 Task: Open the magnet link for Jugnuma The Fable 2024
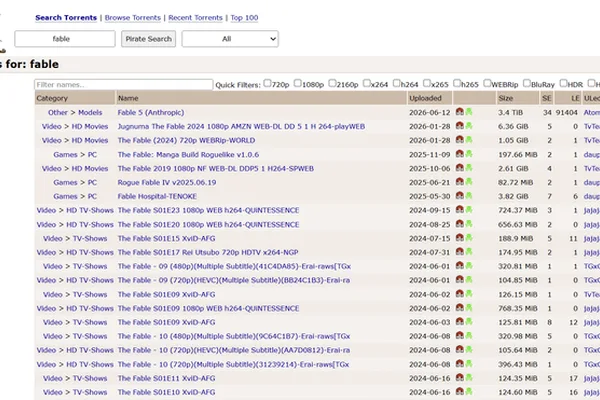click(x=460, y=126)
